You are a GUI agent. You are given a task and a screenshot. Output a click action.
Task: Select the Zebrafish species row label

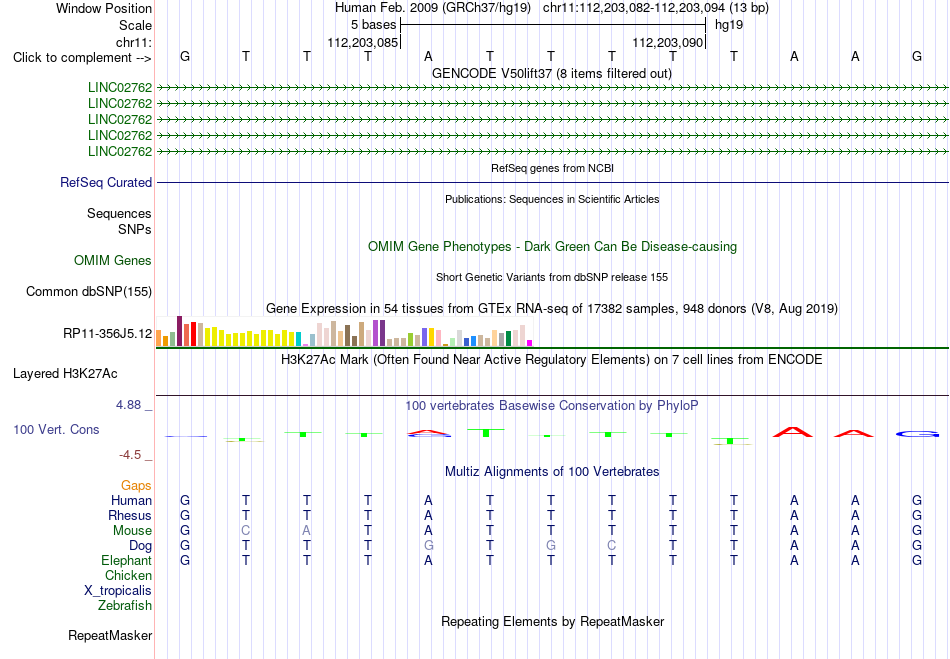click(x=125, y=605)
